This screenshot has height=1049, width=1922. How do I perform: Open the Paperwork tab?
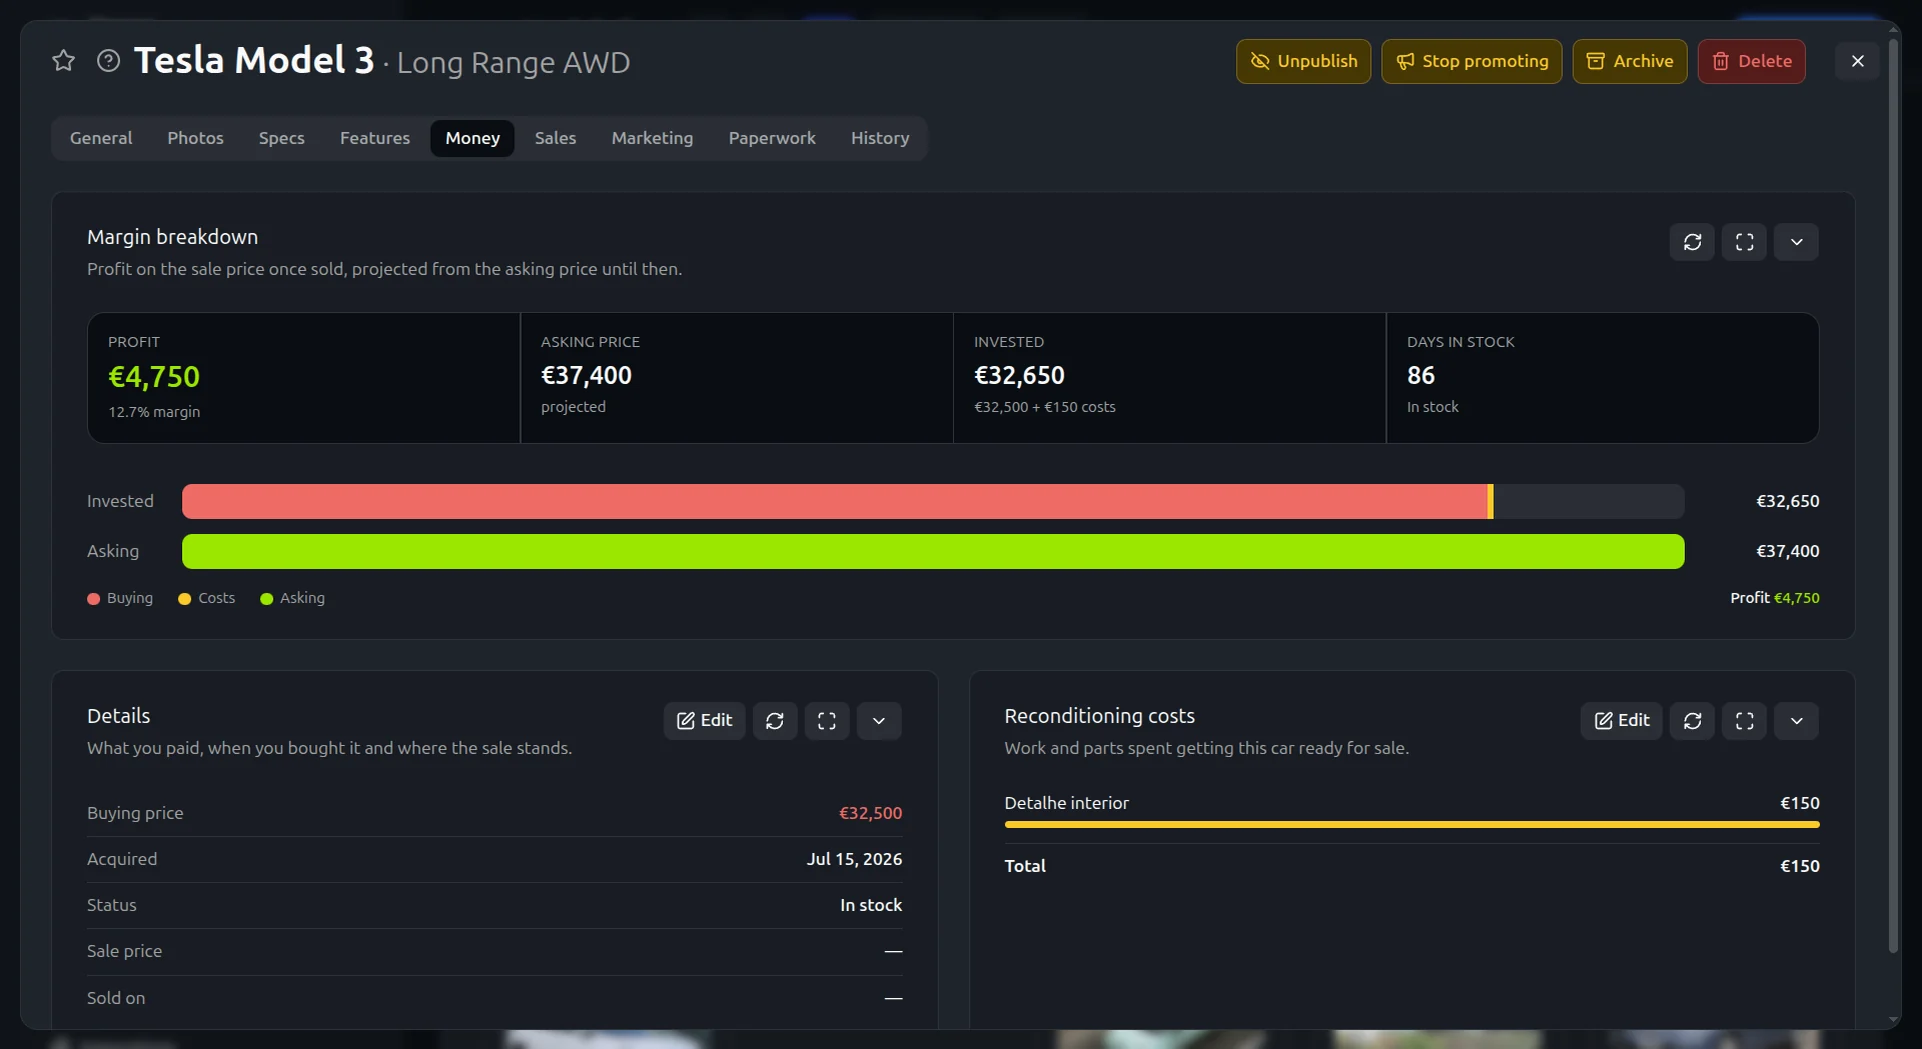[x=772, y=138]
